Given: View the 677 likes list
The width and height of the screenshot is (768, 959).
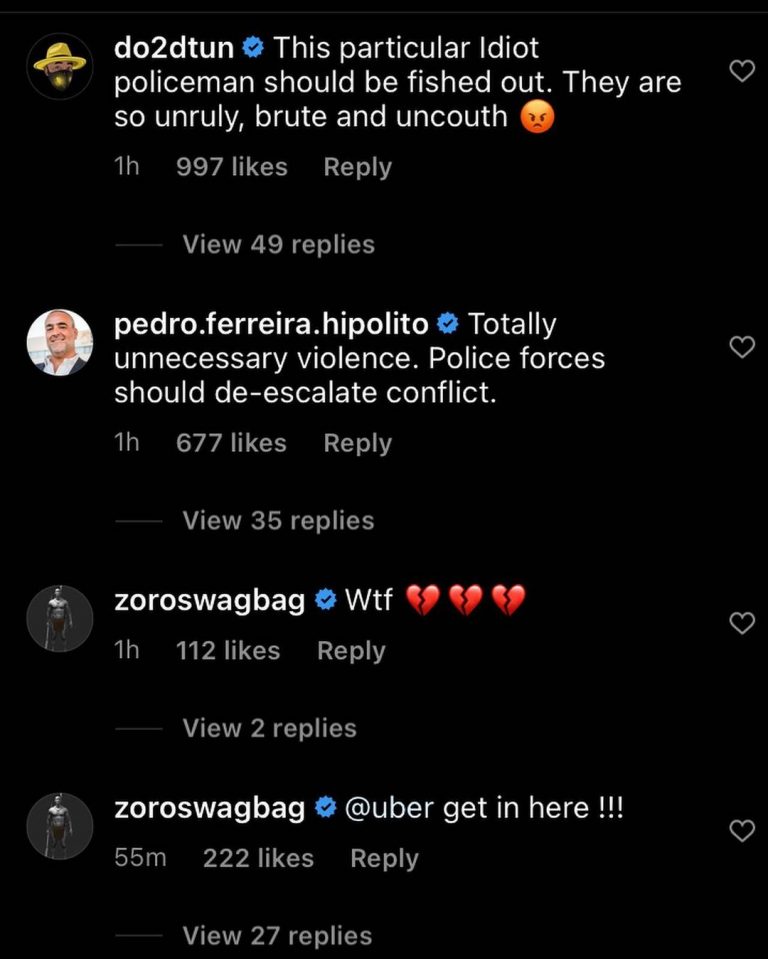Looking at the screenshot, I should point(231,443).
